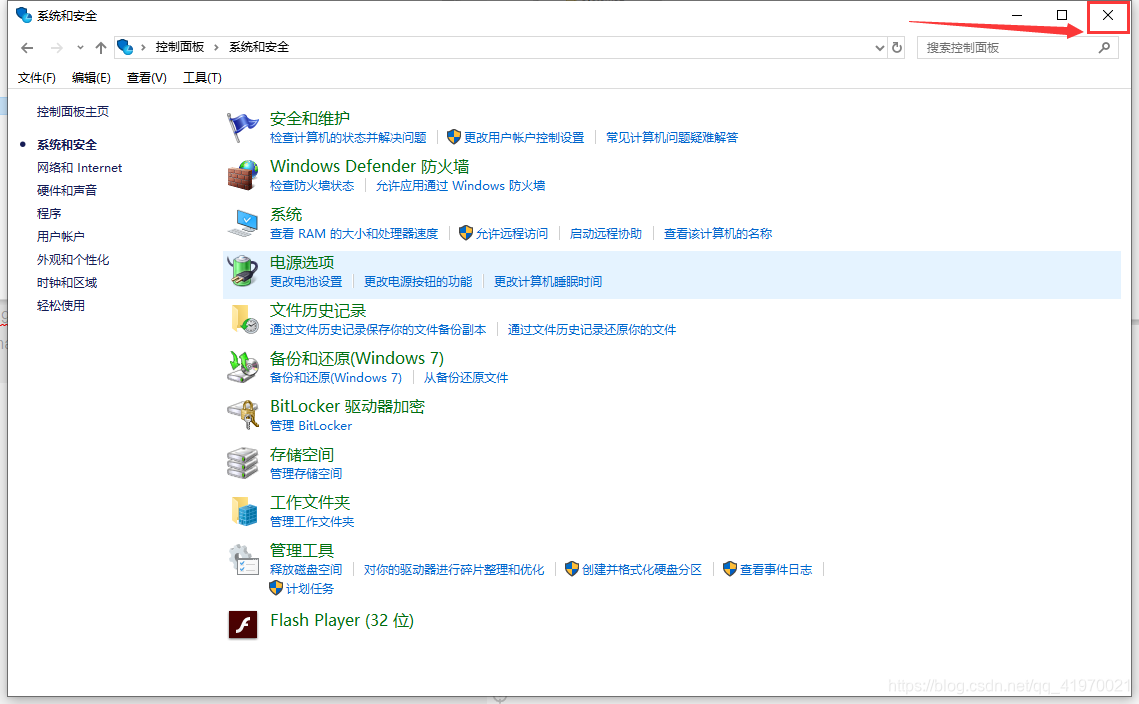Screen dimensions: 1139x704
Task: Open 安全和维护 heading link
Action: [x=309, y=118]
